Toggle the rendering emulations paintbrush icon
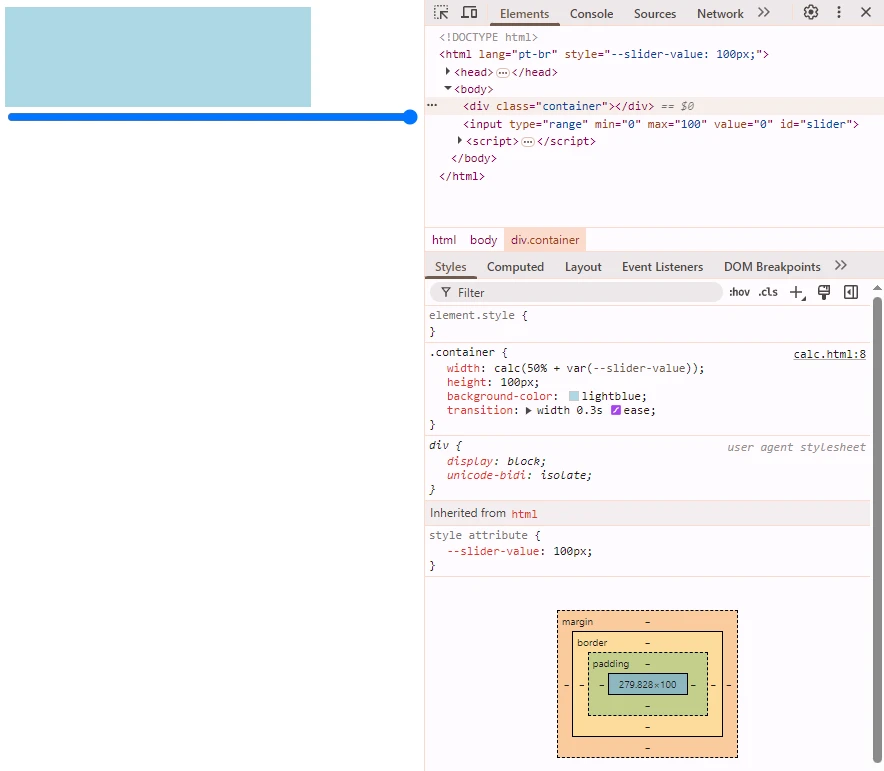Image resolution: width=884 pixels, height=771 pixels. tap(824, 292)
